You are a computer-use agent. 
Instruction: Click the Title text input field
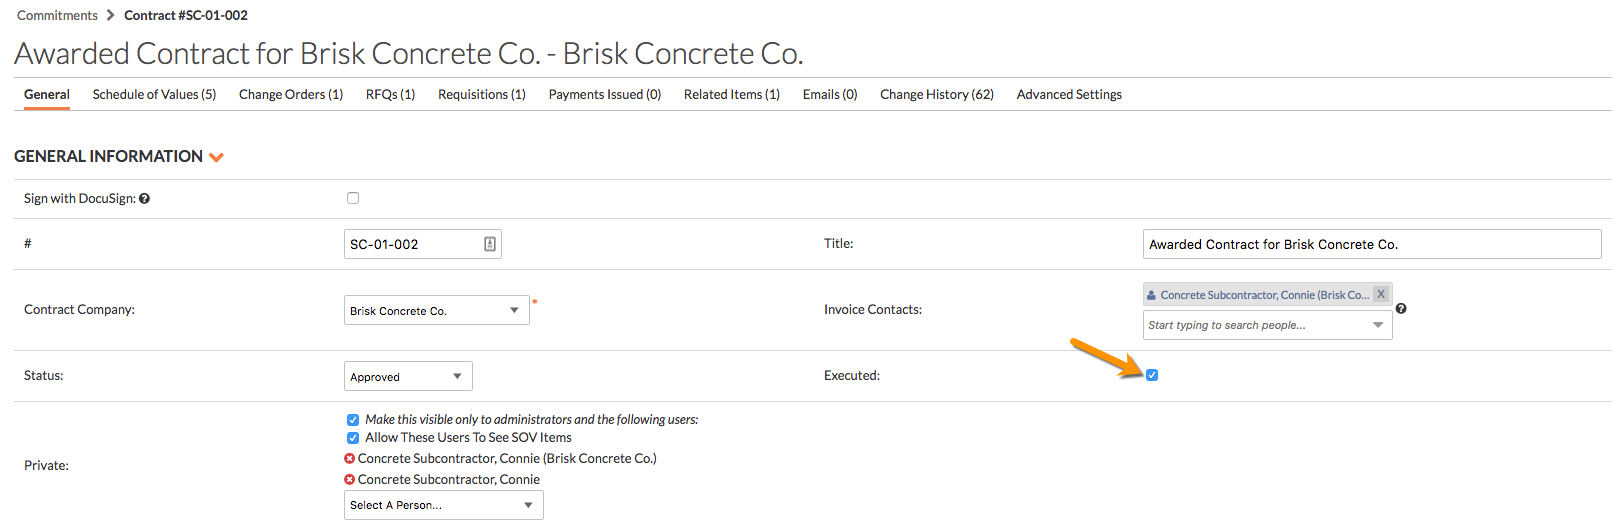pos(1371,244)
